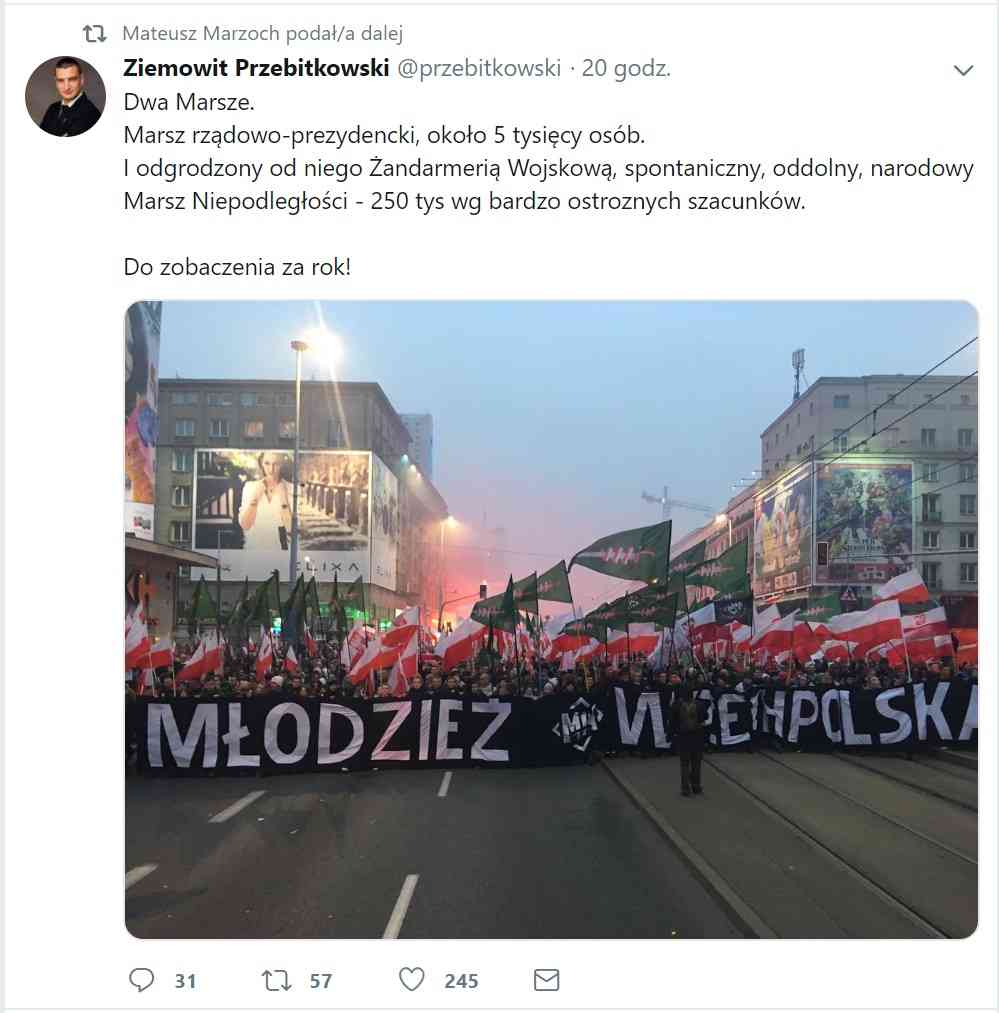Click the reply speech bubble icon
The width and height of the screenshot is (999, 1013).
point(142,980)
